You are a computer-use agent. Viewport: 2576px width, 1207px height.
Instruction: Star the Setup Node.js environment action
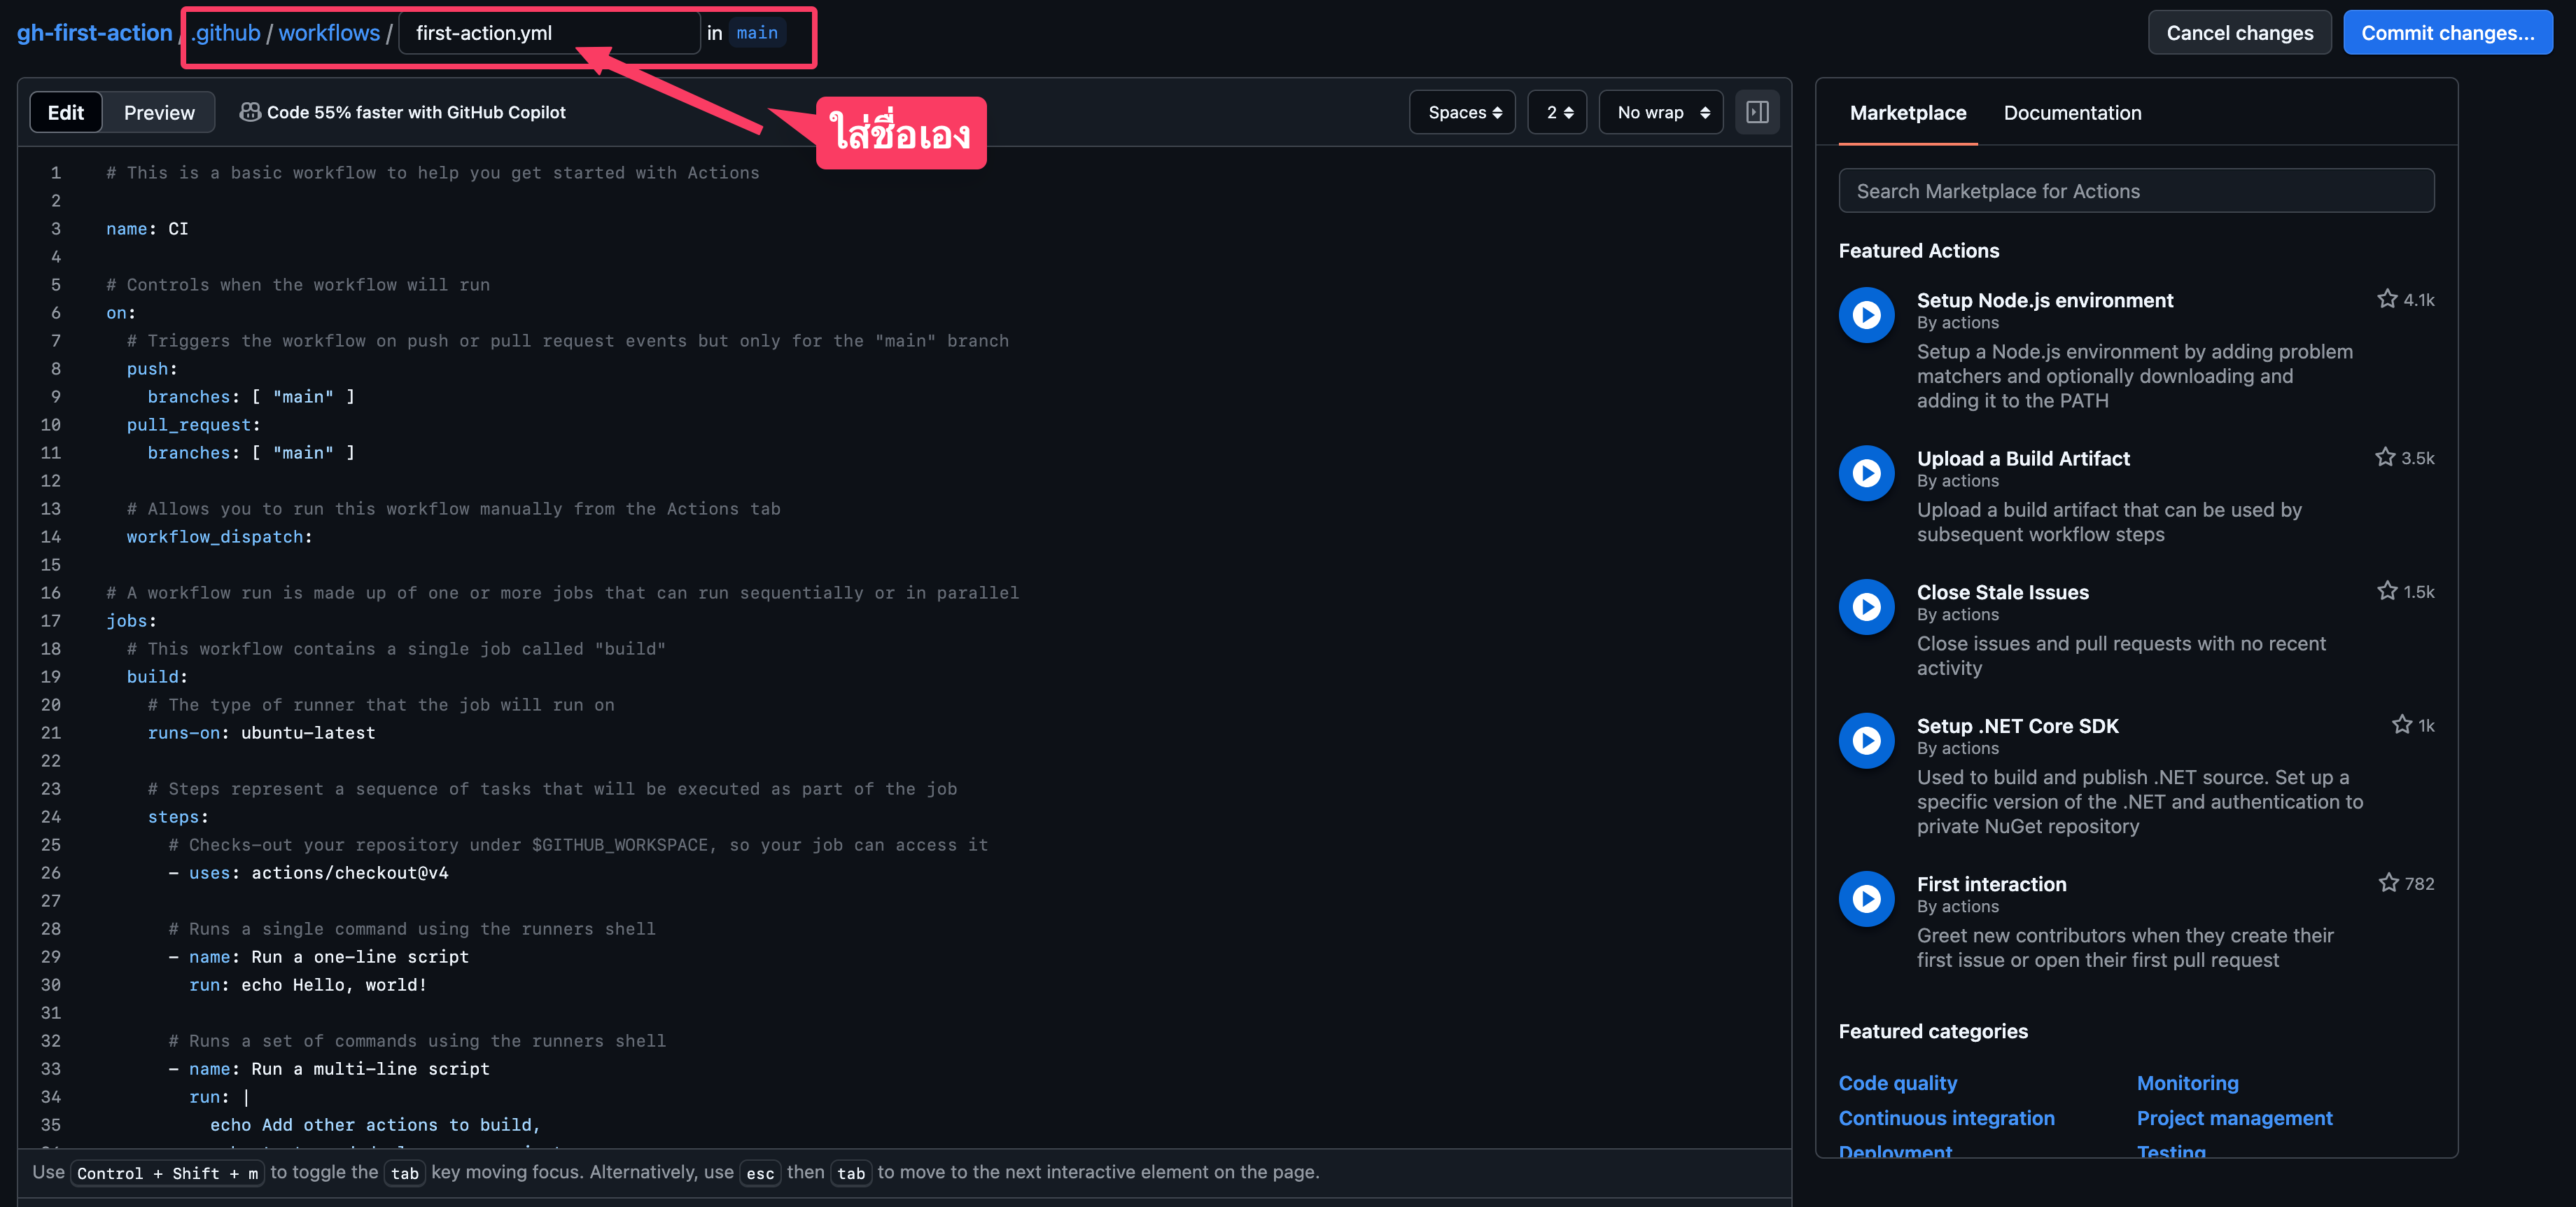pyautogui.click(x=2386, y=299)
